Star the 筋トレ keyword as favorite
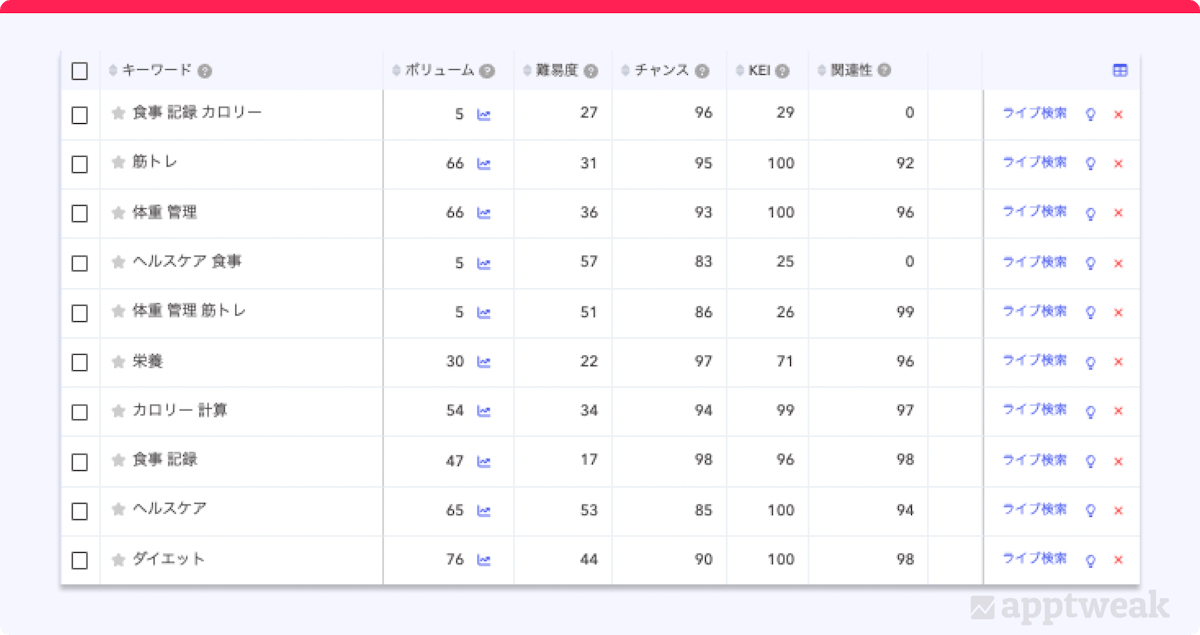The image size is (1200, 635). click(118, 163)
